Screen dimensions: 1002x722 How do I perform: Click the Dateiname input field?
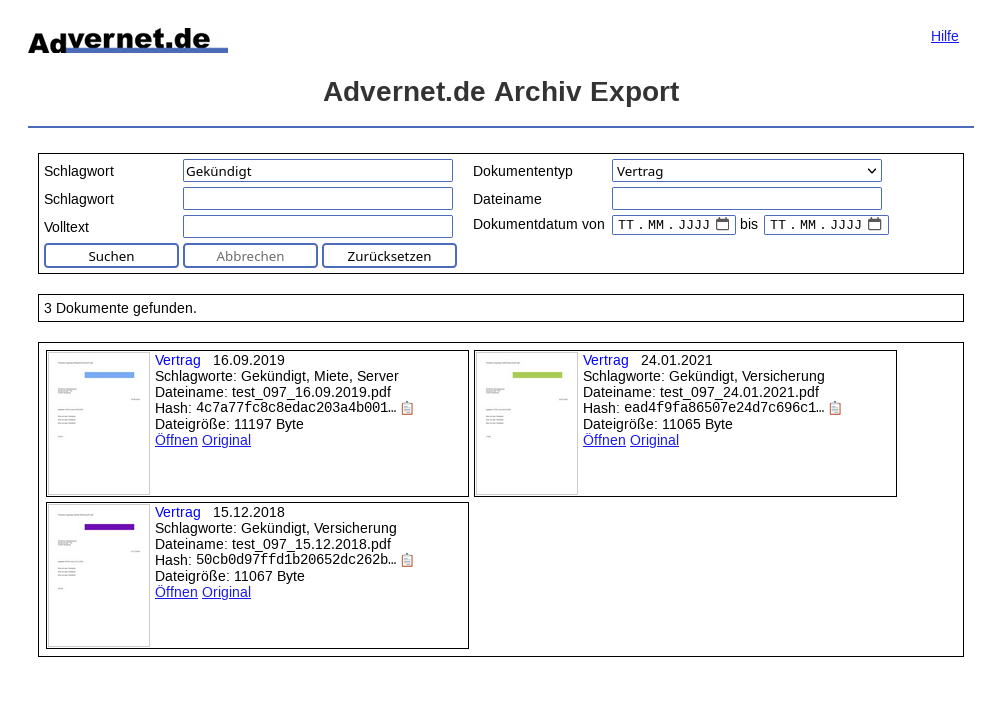tap(746, 199)
